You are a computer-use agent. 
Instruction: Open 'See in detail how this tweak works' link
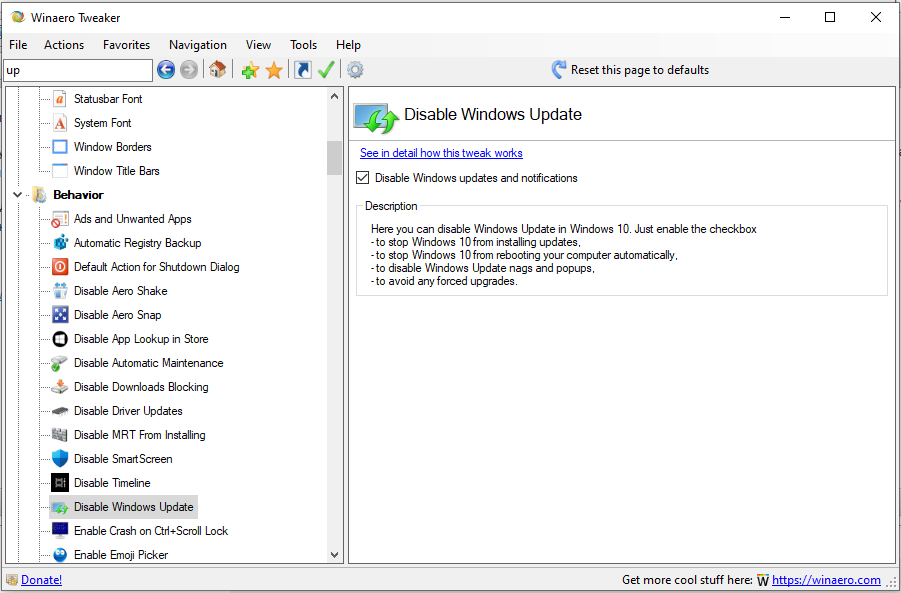pos(441,153)
